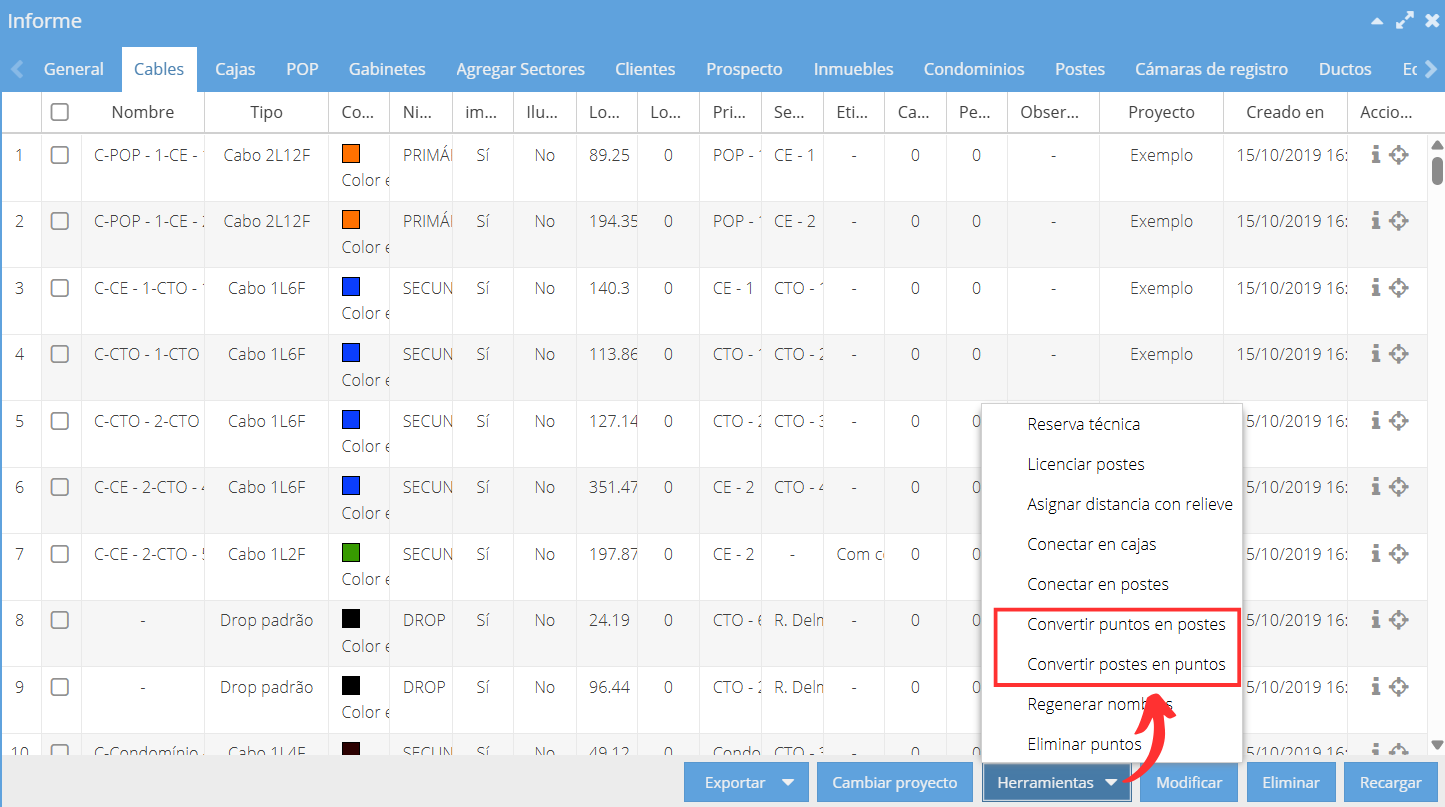Check the box for row 8
The width and height of the screenshot is (1445, 807).
click(60, 620)
